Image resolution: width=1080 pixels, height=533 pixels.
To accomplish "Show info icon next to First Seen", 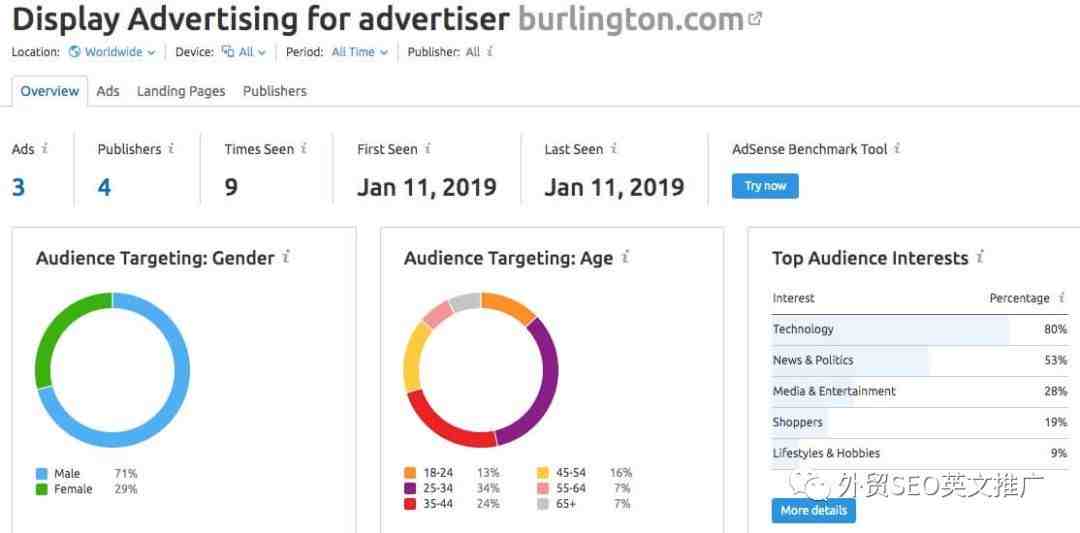I will (428, 148).
